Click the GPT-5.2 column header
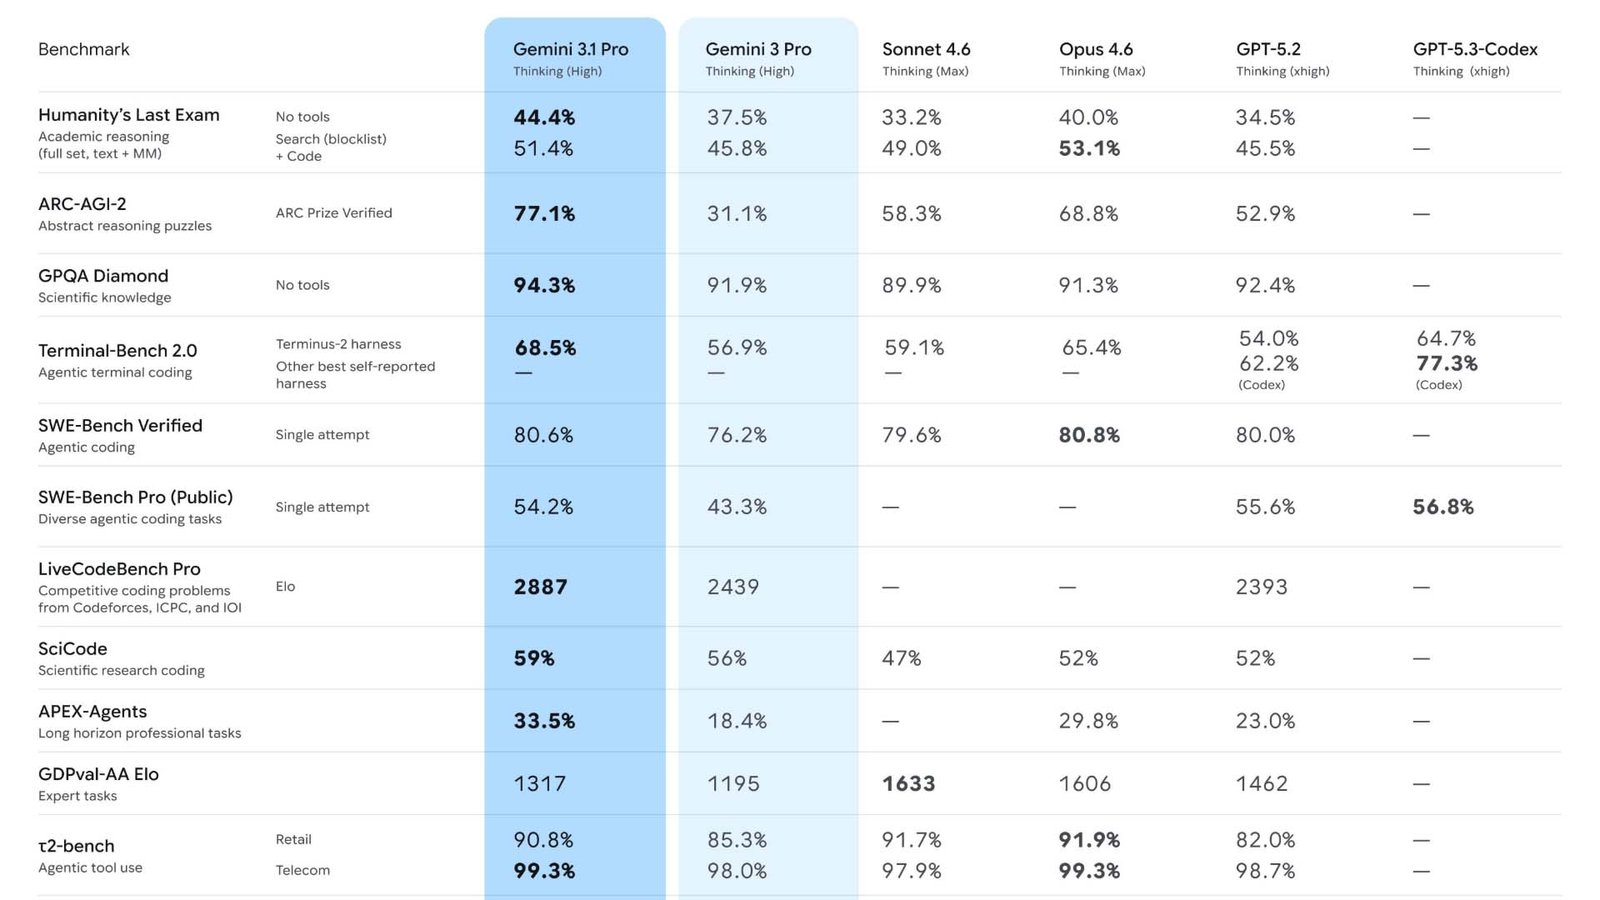 (x=1268, y=49)
